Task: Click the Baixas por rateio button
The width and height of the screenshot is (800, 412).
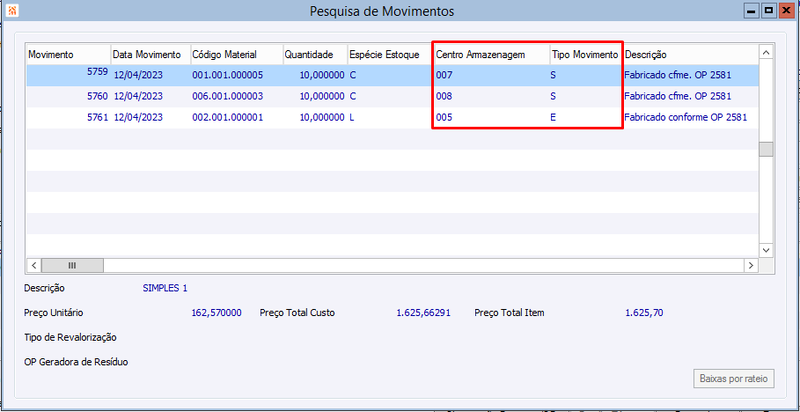Action: pos(734,379)
